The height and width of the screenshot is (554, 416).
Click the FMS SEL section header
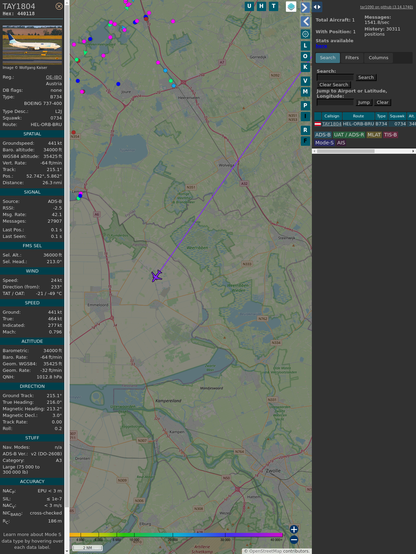(x=32, y=246)
